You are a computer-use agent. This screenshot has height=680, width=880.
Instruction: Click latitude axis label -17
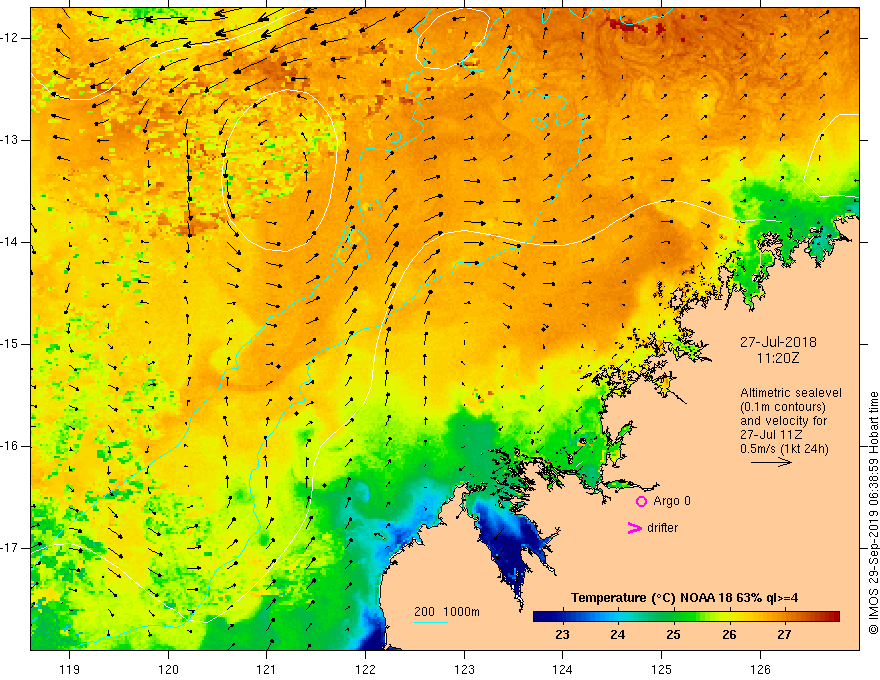(11, 548)
